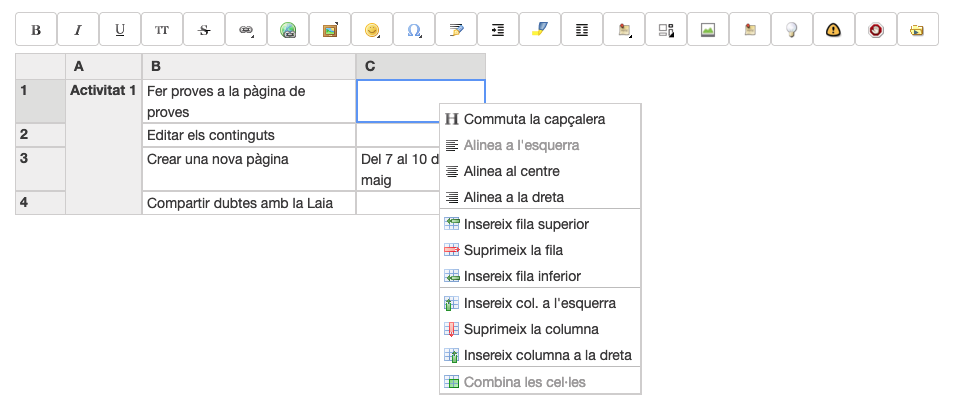
Task: Open the link insertion dropdown
Action: 246,30
